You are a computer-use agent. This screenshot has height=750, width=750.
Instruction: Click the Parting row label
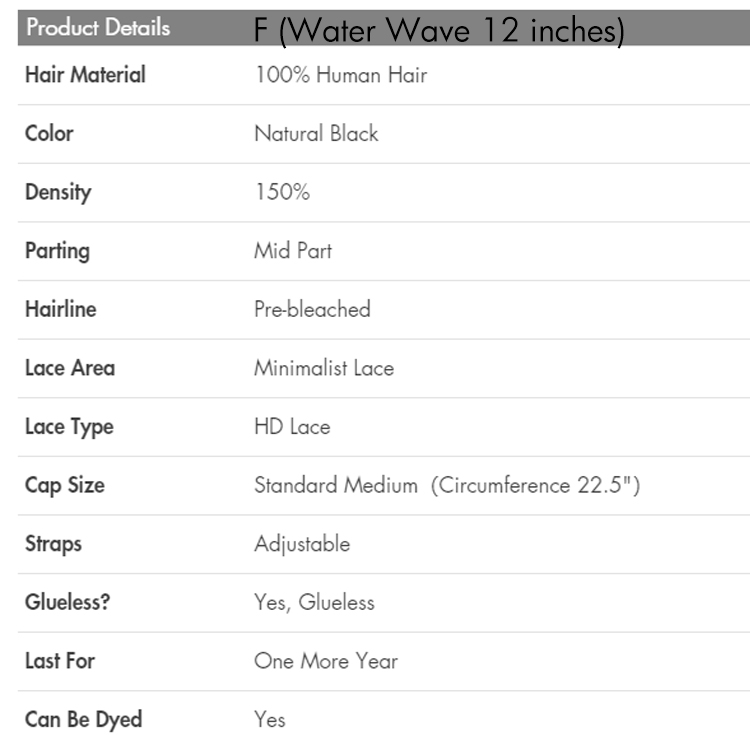point(57,250)
